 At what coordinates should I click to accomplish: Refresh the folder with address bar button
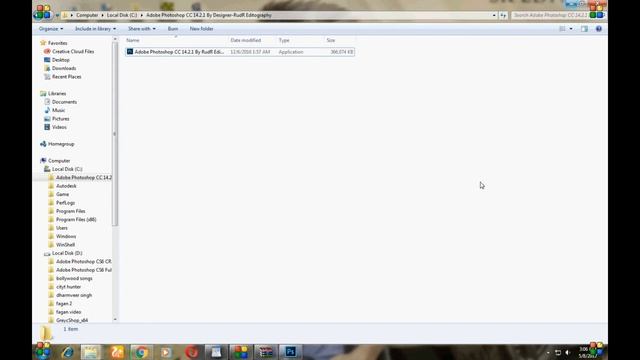(503, 15)
